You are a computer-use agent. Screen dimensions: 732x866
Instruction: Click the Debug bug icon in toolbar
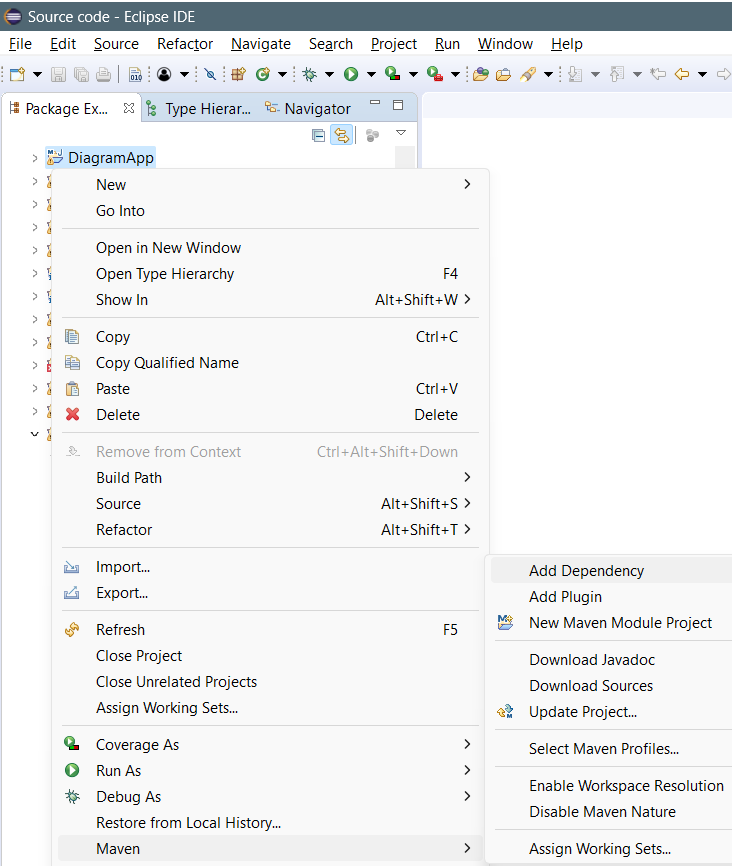tap(310, 74)
